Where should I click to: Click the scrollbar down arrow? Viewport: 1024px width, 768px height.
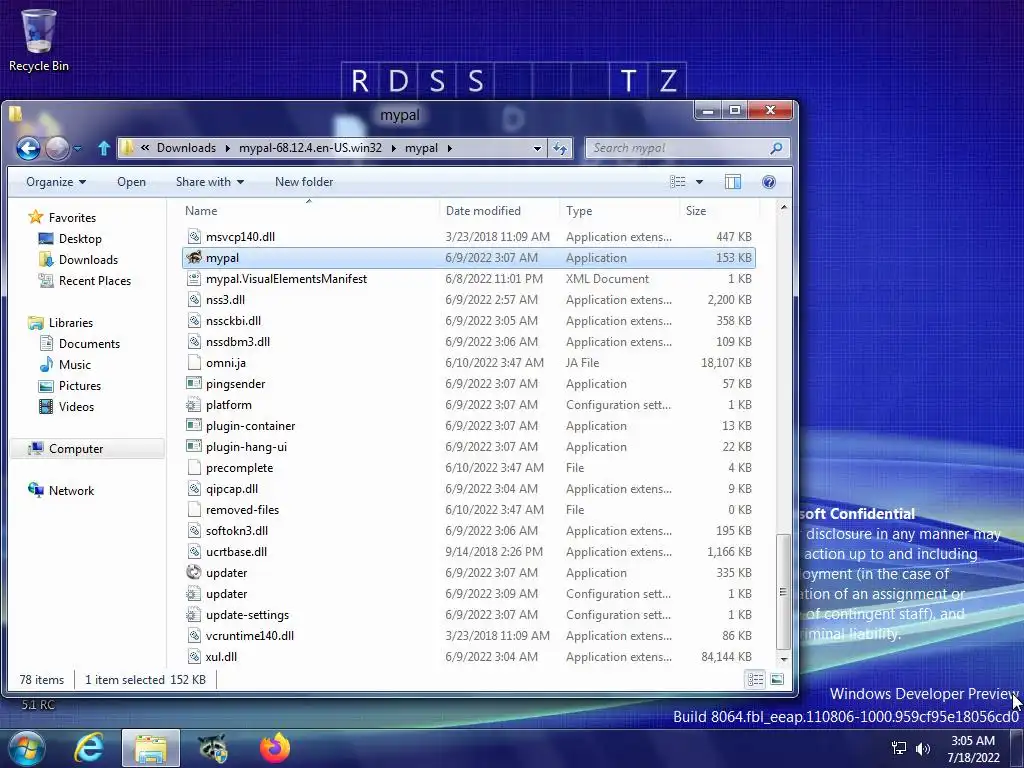(x=783, y=658)
